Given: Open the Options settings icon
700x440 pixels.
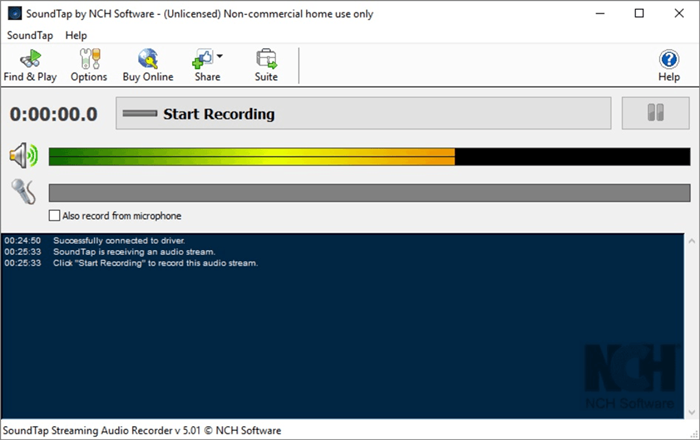Looking at the screenshot, I should click(x=89, y=65).
